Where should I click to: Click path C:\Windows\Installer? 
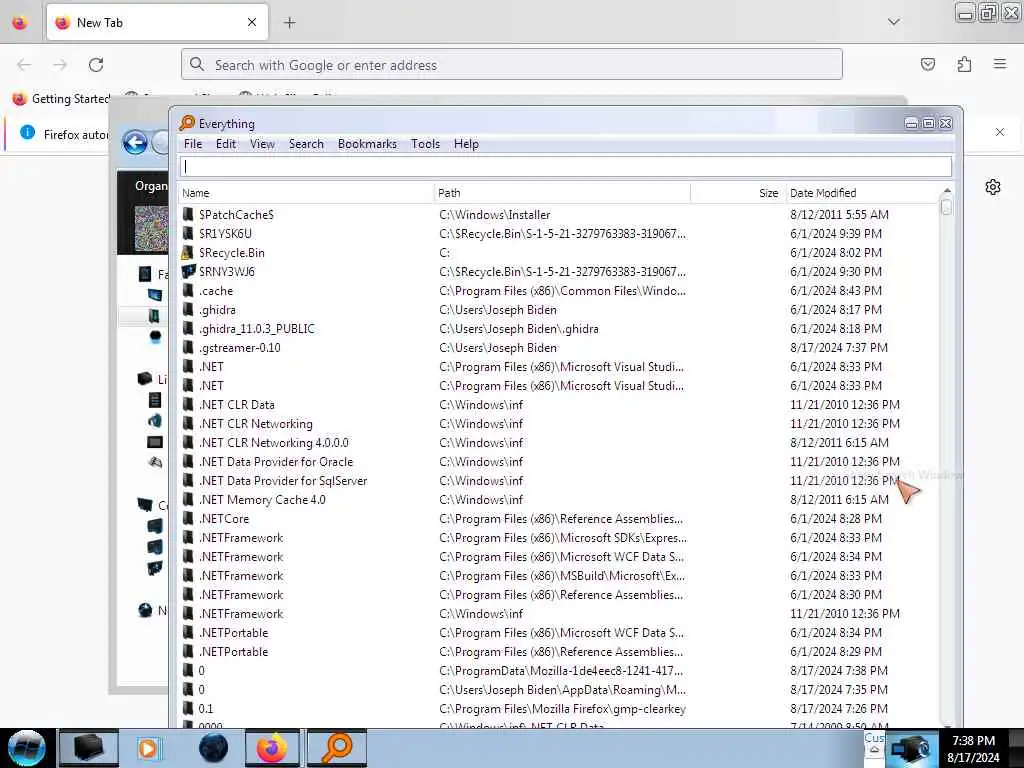click(x=494, y=214)
